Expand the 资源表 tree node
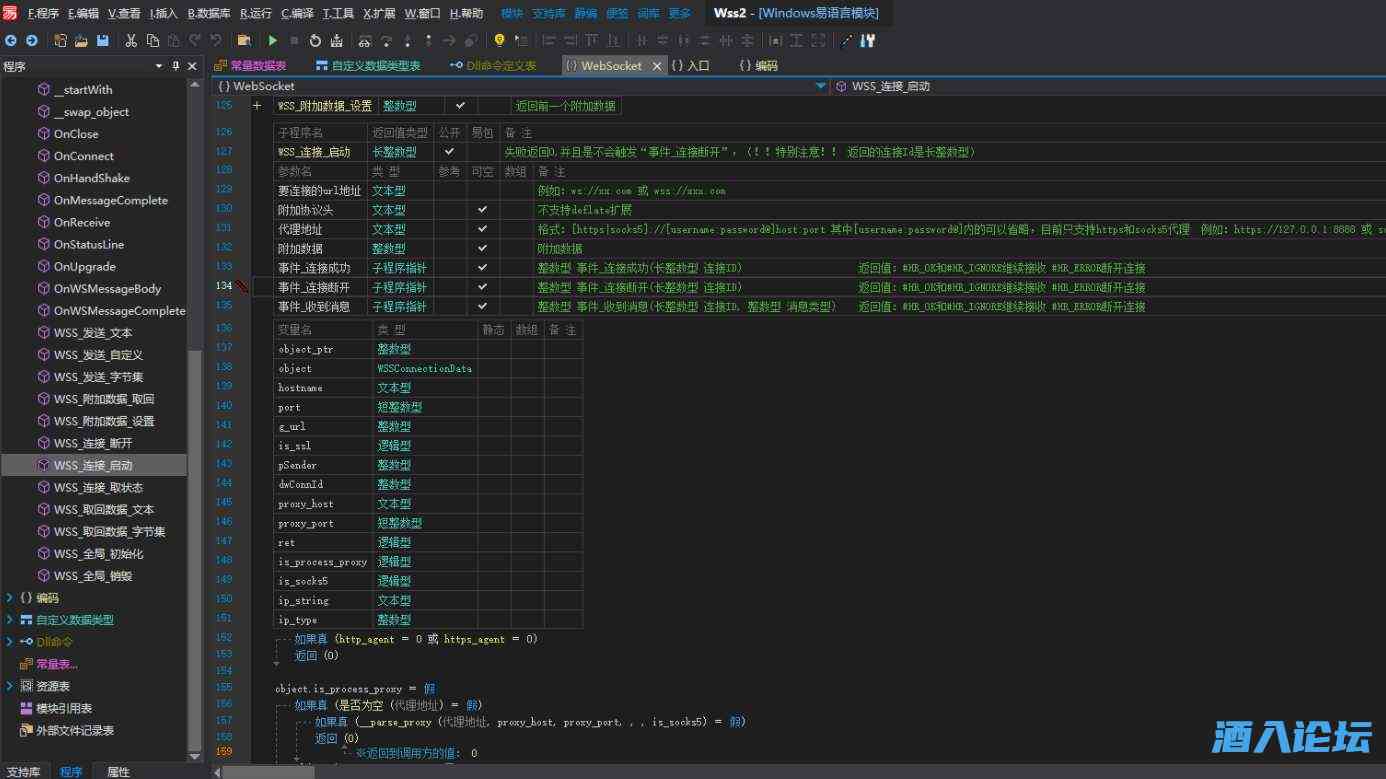 point(9,686)
